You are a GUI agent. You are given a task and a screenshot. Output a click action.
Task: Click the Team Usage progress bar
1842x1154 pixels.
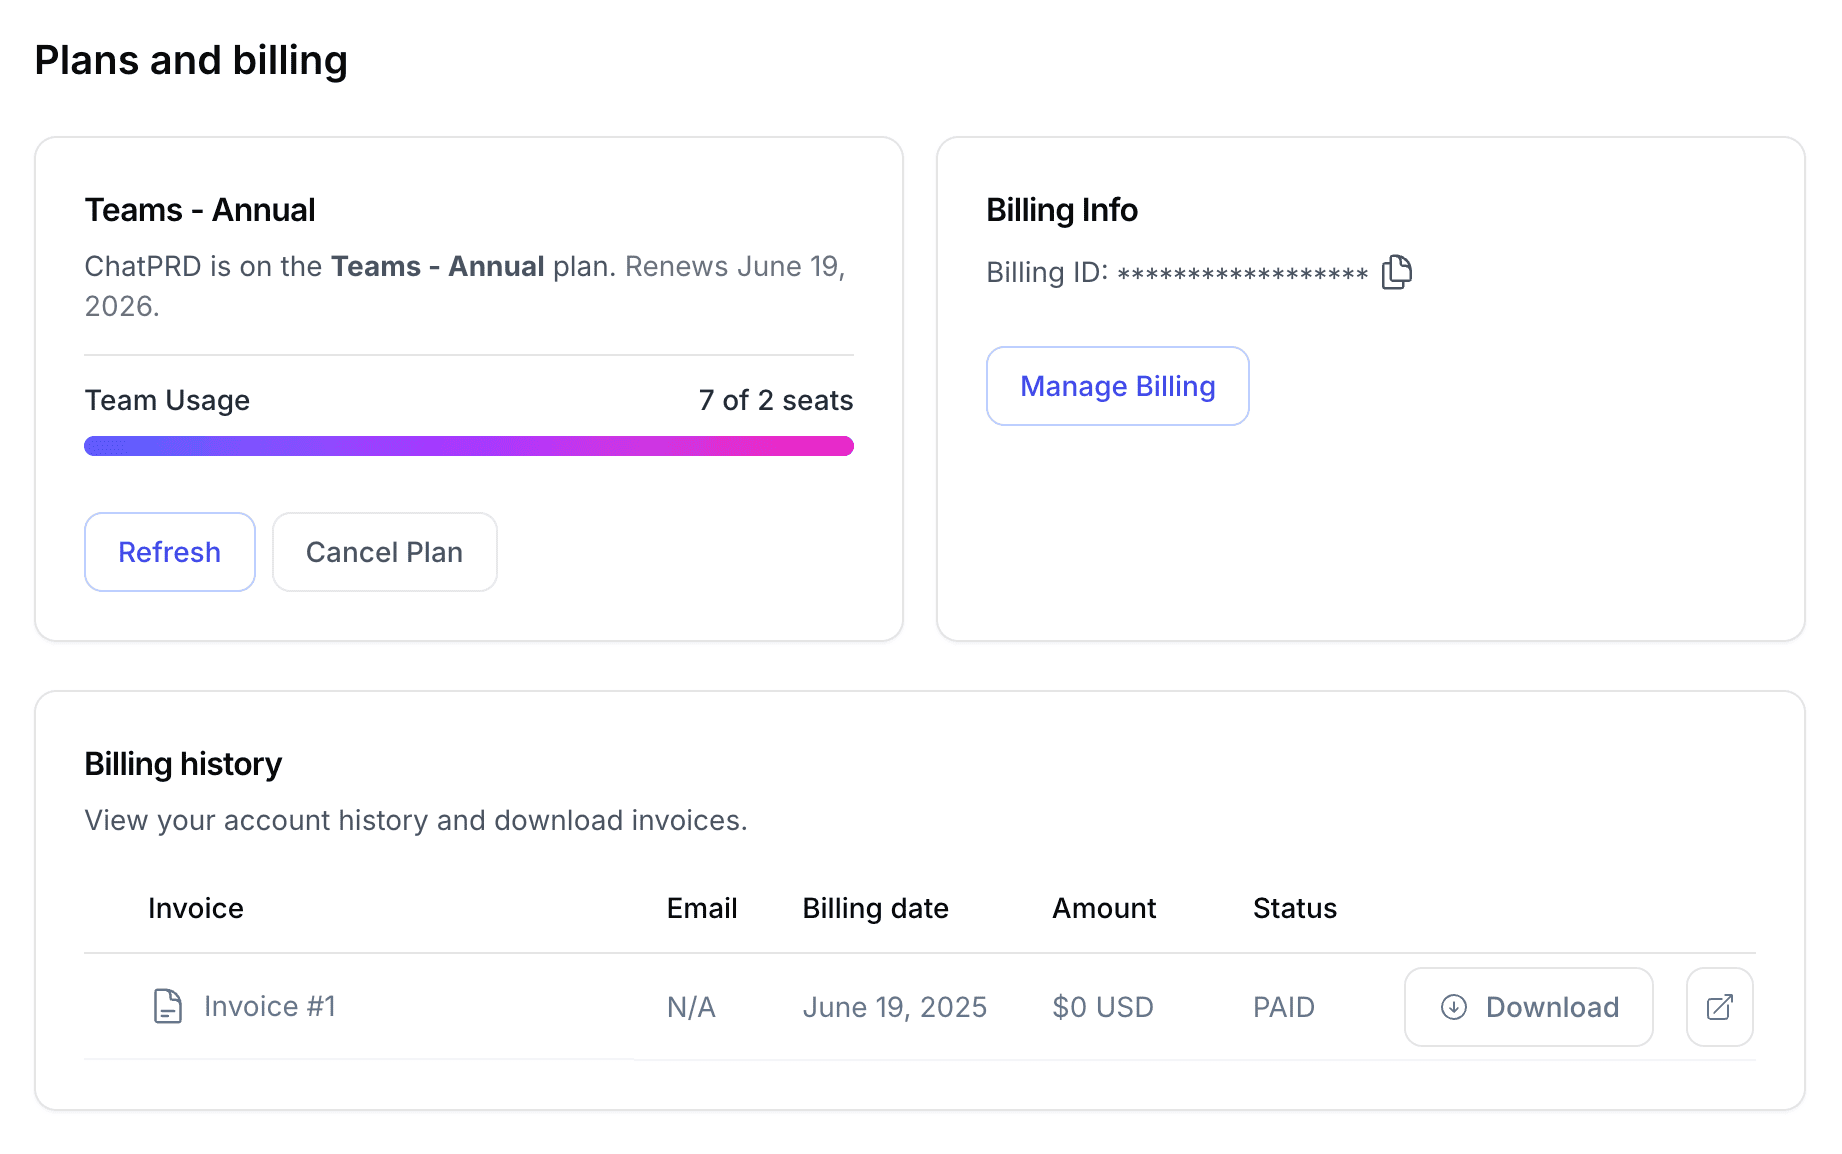click(x=468, y=446)
